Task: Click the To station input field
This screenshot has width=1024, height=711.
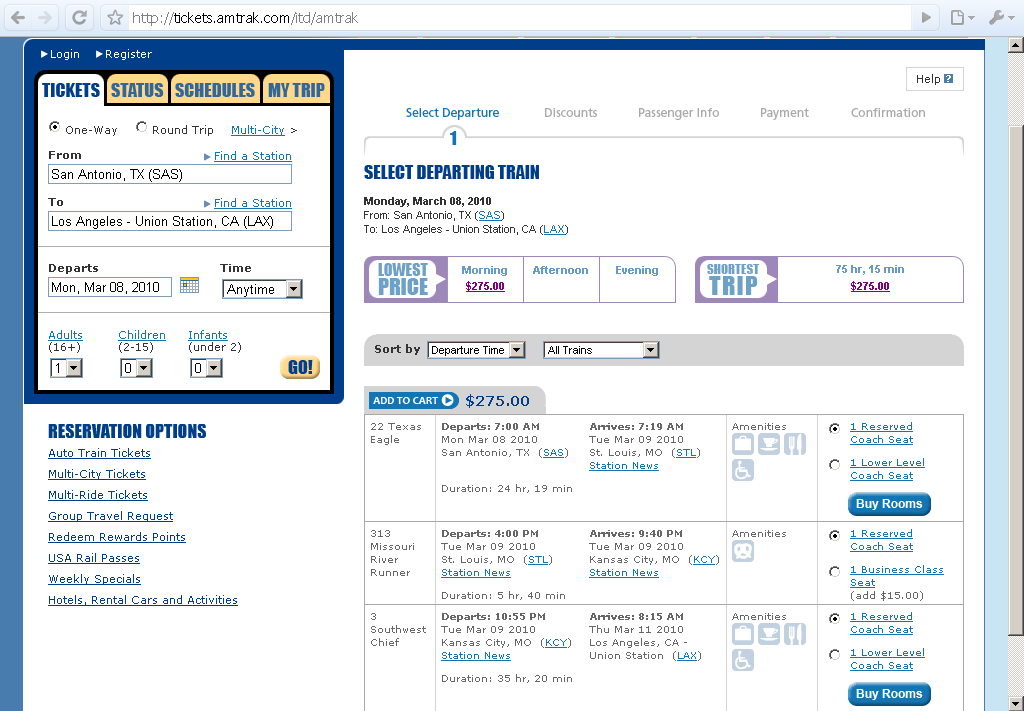Action: (170, 221)
